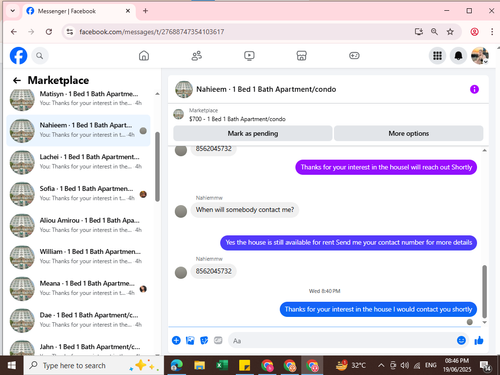Reload the page
Screen dimensions: 500x375
[x=49, y=32]
